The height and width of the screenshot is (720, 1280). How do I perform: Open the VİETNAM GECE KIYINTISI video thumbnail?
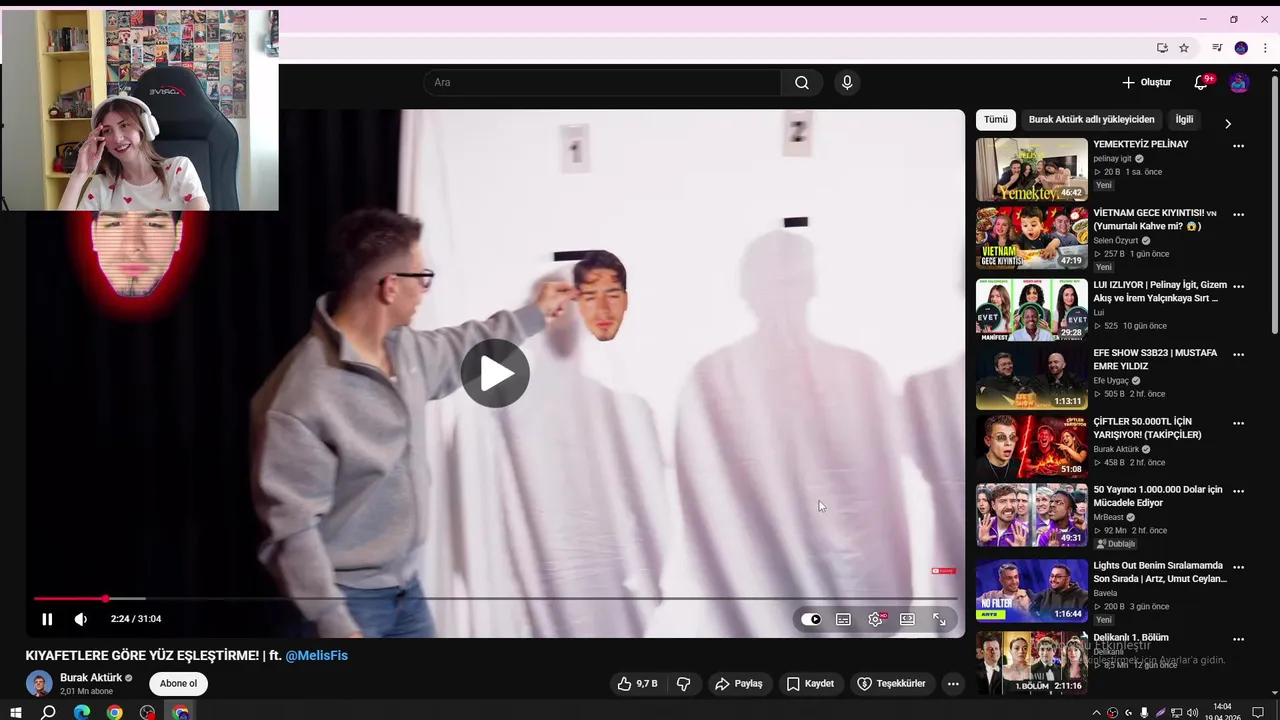(1031, 238)
